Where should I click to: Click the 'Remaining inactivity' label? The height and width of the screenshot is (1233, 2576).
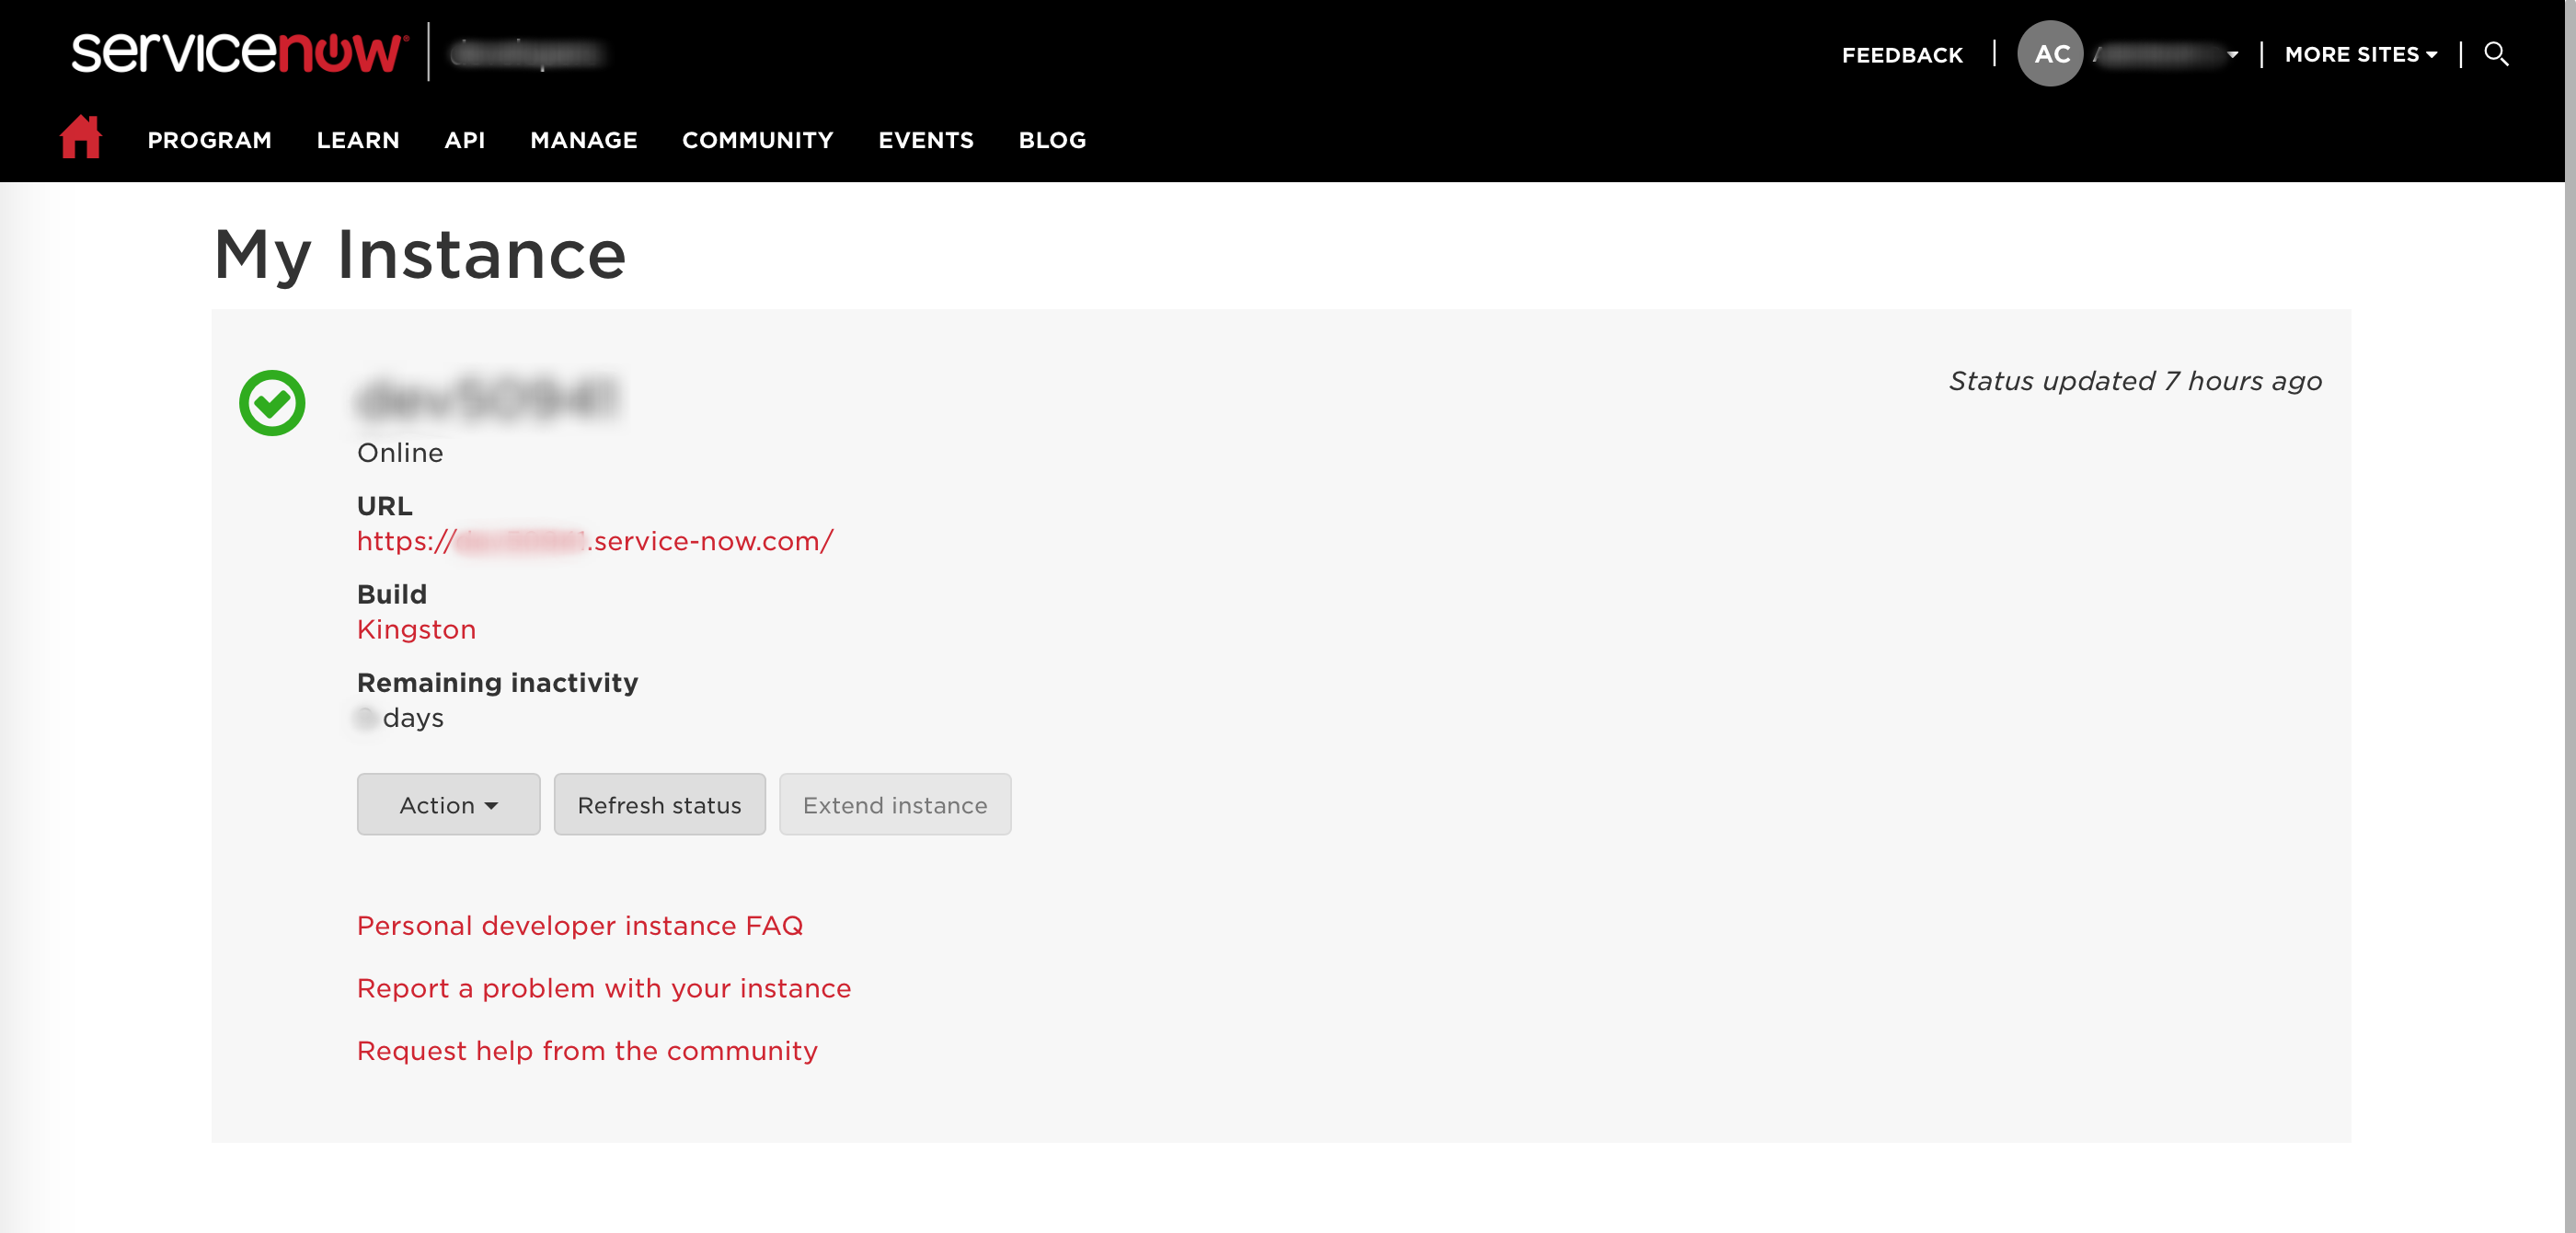(x=497, y=683)
